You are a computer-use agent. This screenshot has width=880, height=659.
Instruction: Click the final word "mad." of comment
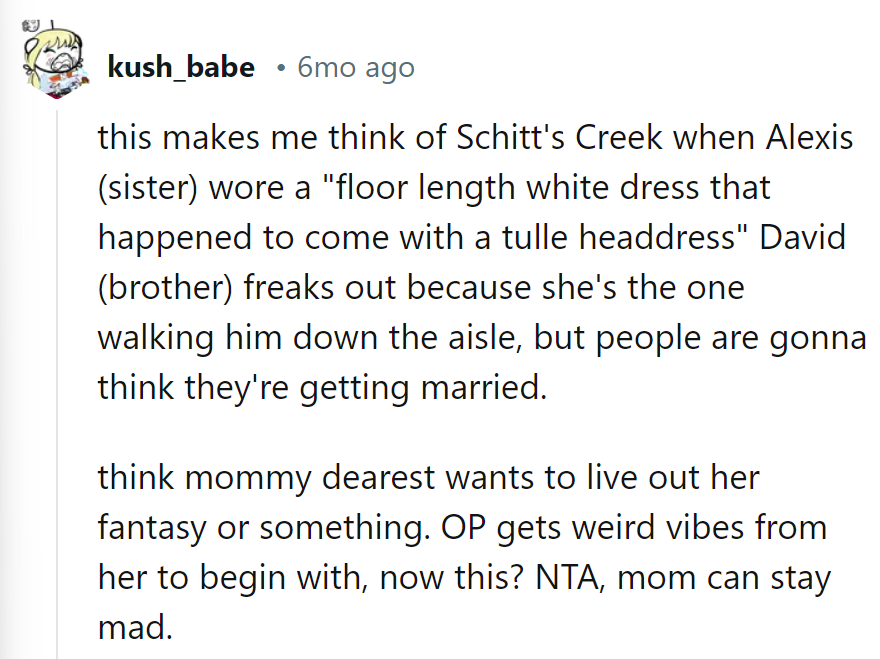[x=135, y=628]
